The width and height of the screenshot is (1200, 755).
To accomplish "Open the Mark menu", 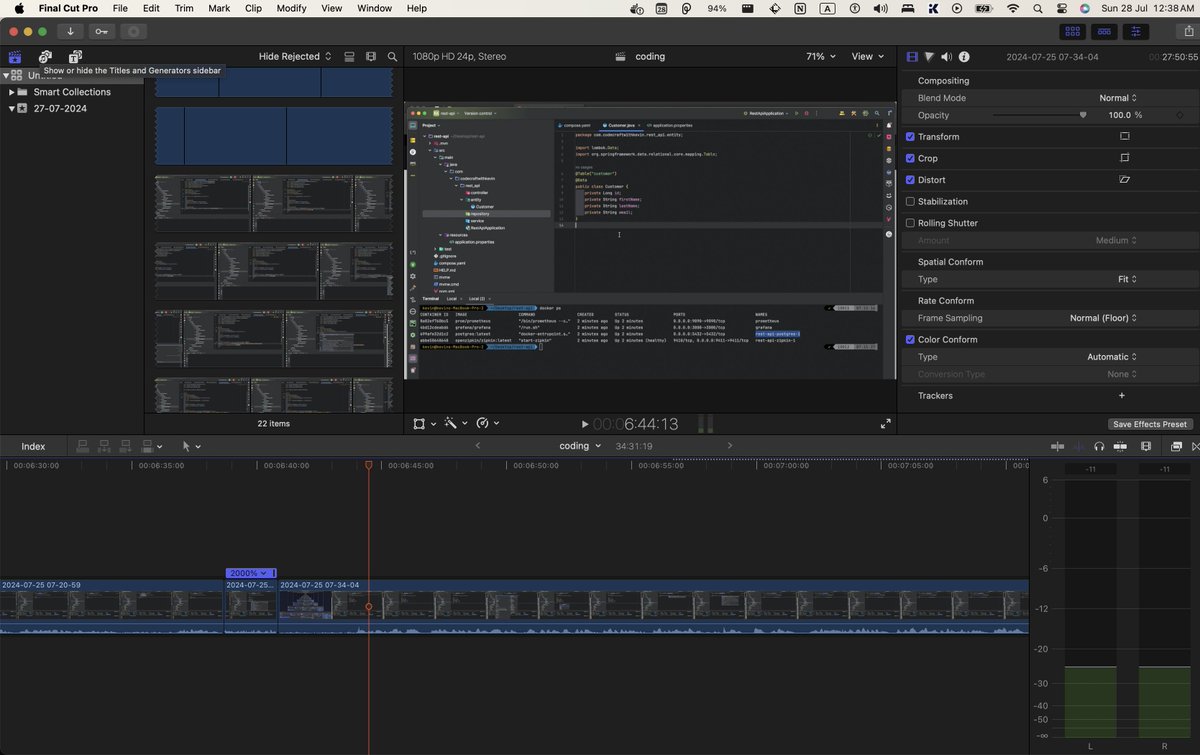I will pyautogui.click(x=219, y=8).
